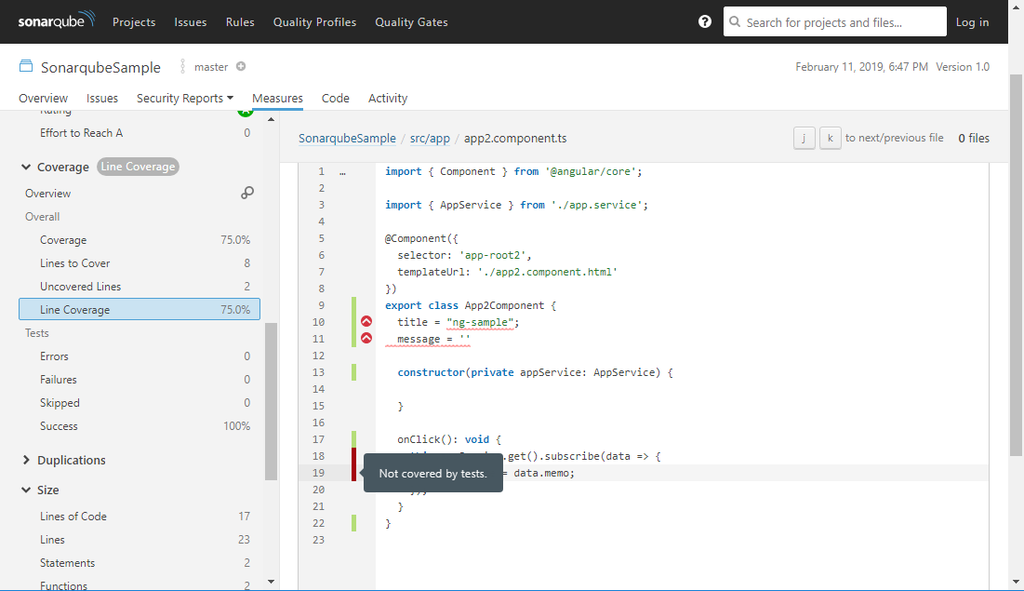1024x591 pixels.
Task: Switch to the Overview tab
Action: click(x=43, y=98)
